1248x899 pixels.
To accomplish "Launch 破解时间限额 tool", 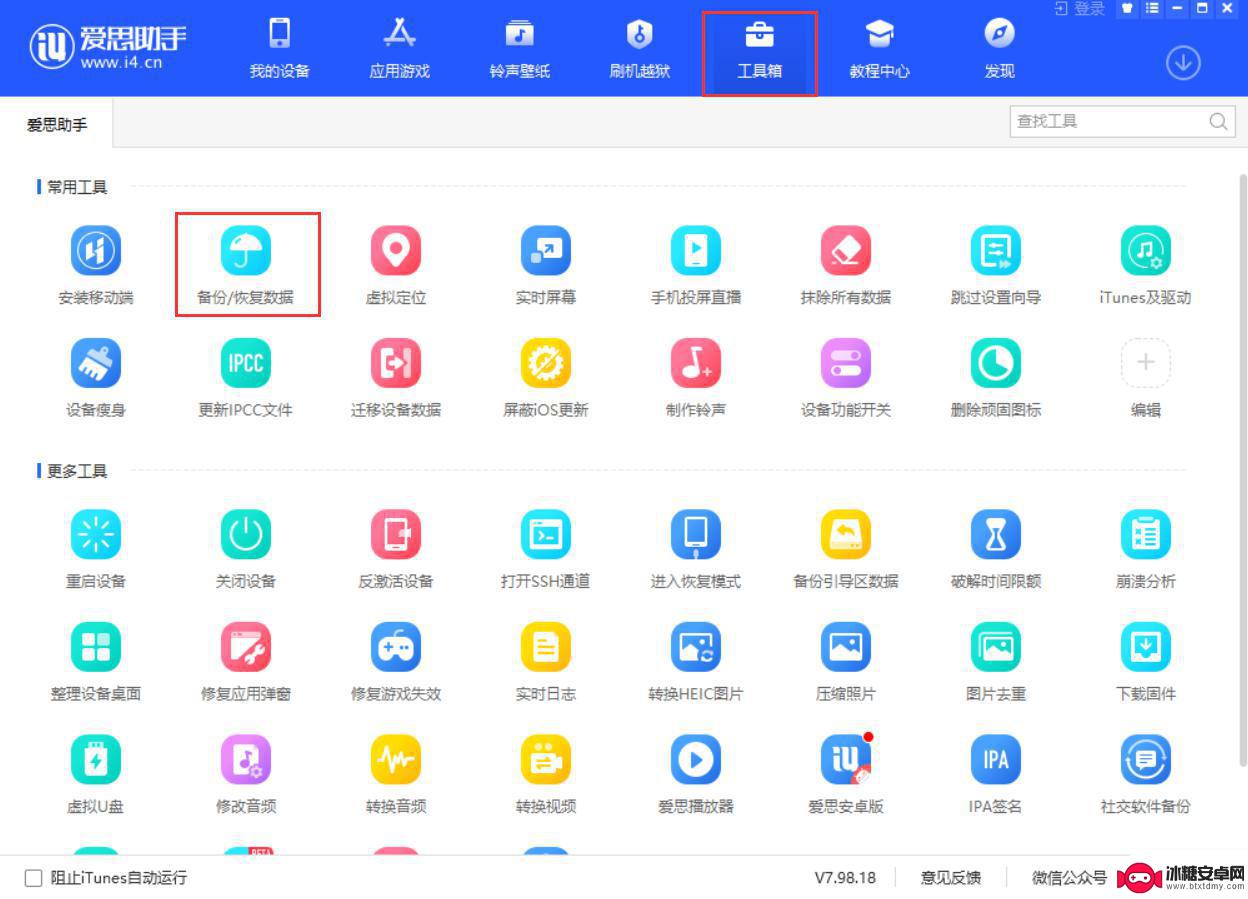I will [996, 535].
